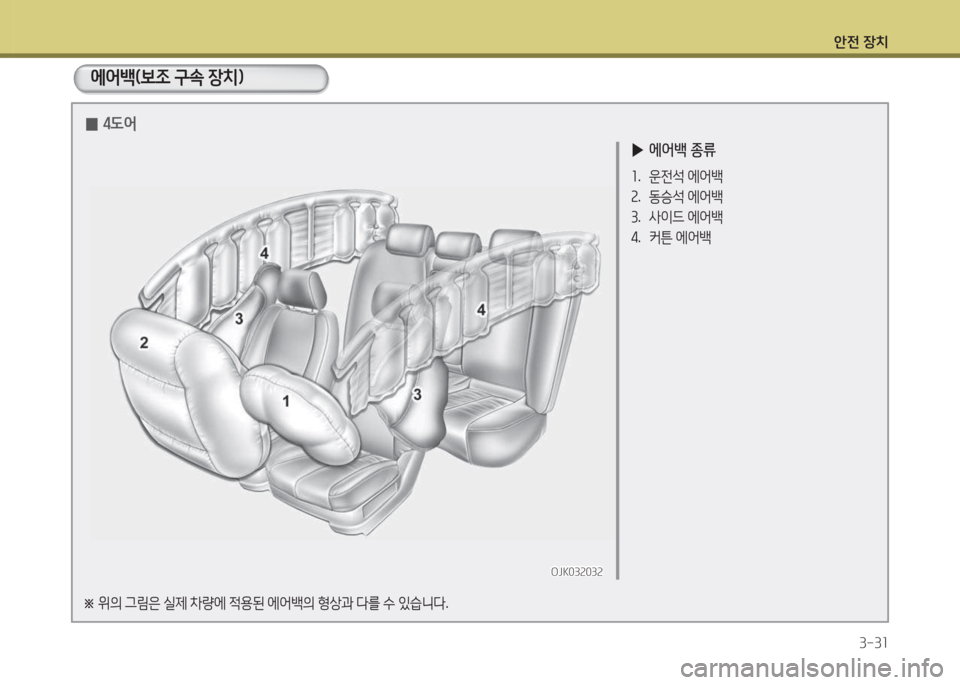960x685 pixels.
Task: Click the OJK032032 image code
Action: coord(575,571)
